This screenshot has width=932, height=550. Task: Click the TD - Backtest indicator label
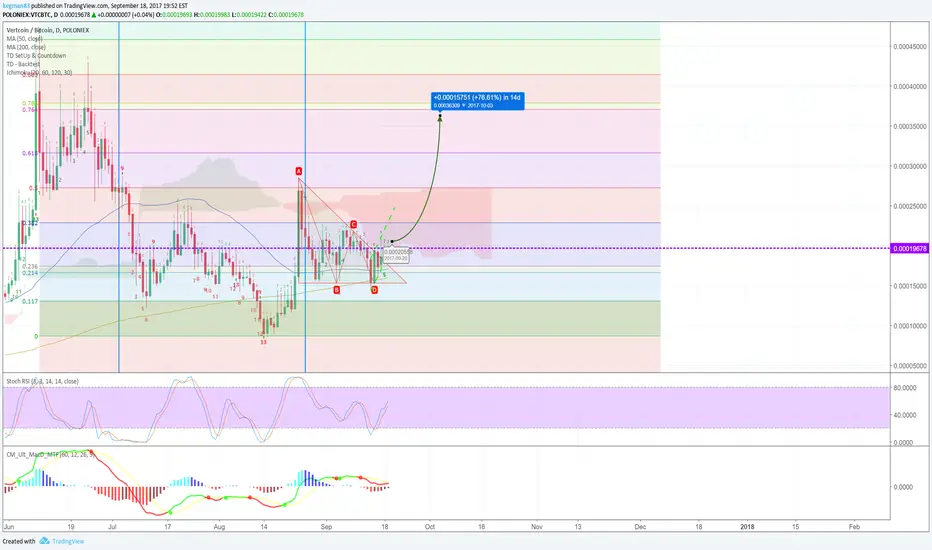tap(23, 64)
